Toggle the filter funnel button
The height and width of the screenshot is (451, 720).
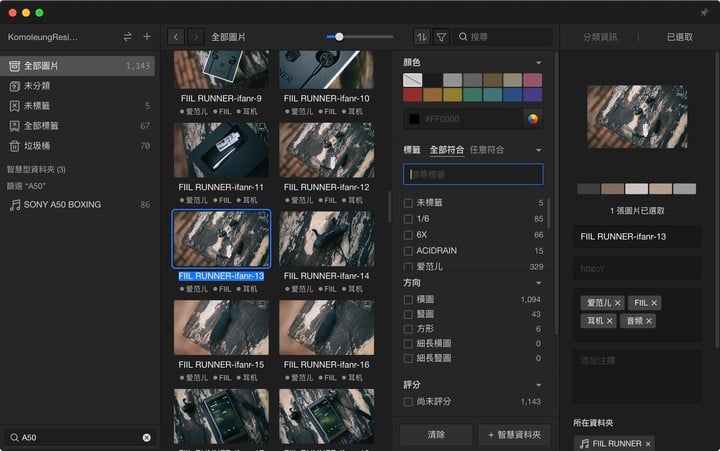click(441, 37)
